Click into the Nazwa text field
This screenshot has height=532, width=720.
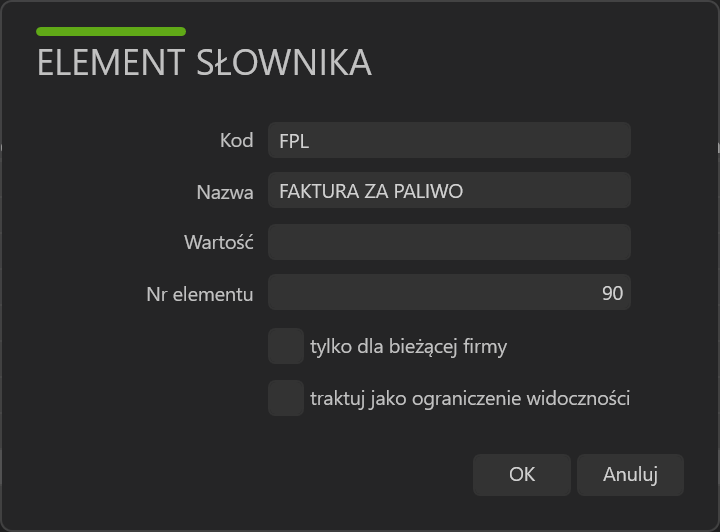pos(449,190)
